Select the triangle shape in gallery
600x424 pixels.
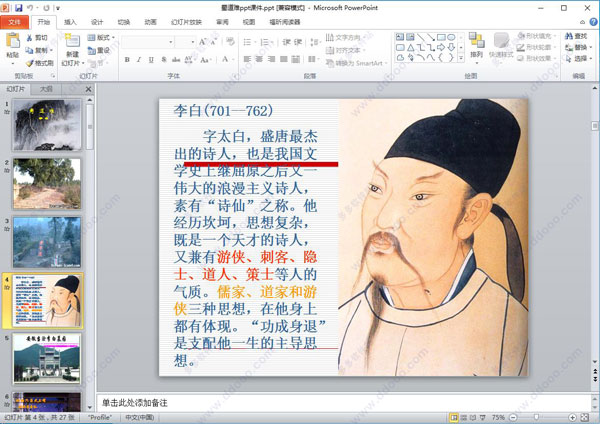(x=410, y=47)
